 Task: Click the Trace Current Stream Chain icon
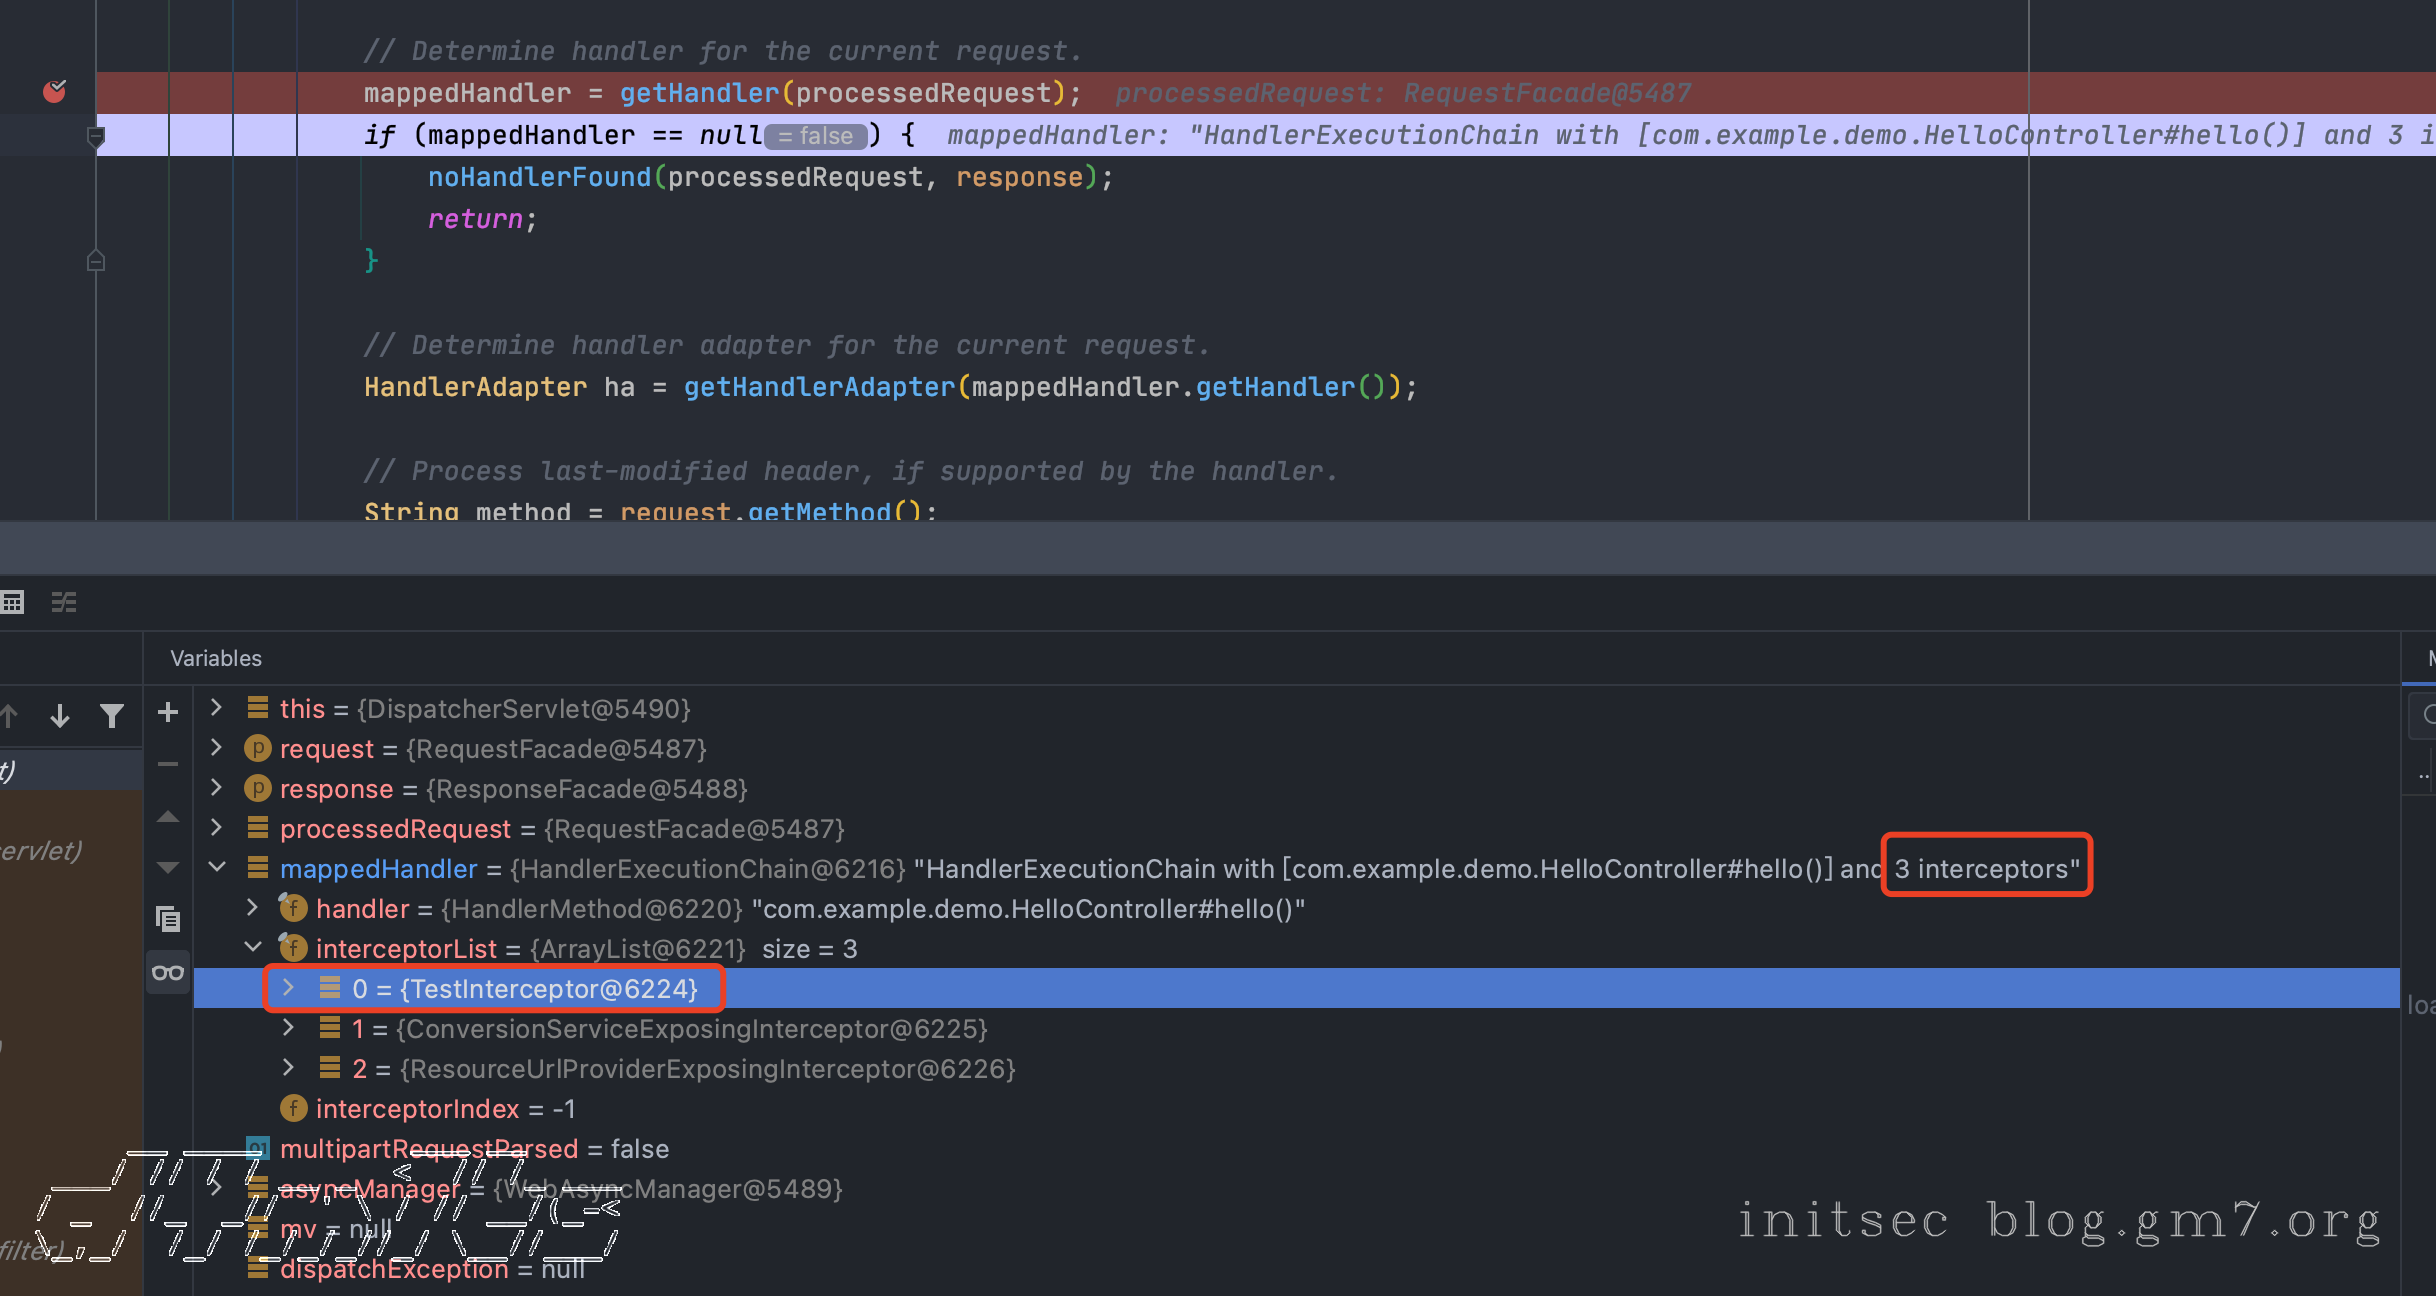[x=64, y=602]
